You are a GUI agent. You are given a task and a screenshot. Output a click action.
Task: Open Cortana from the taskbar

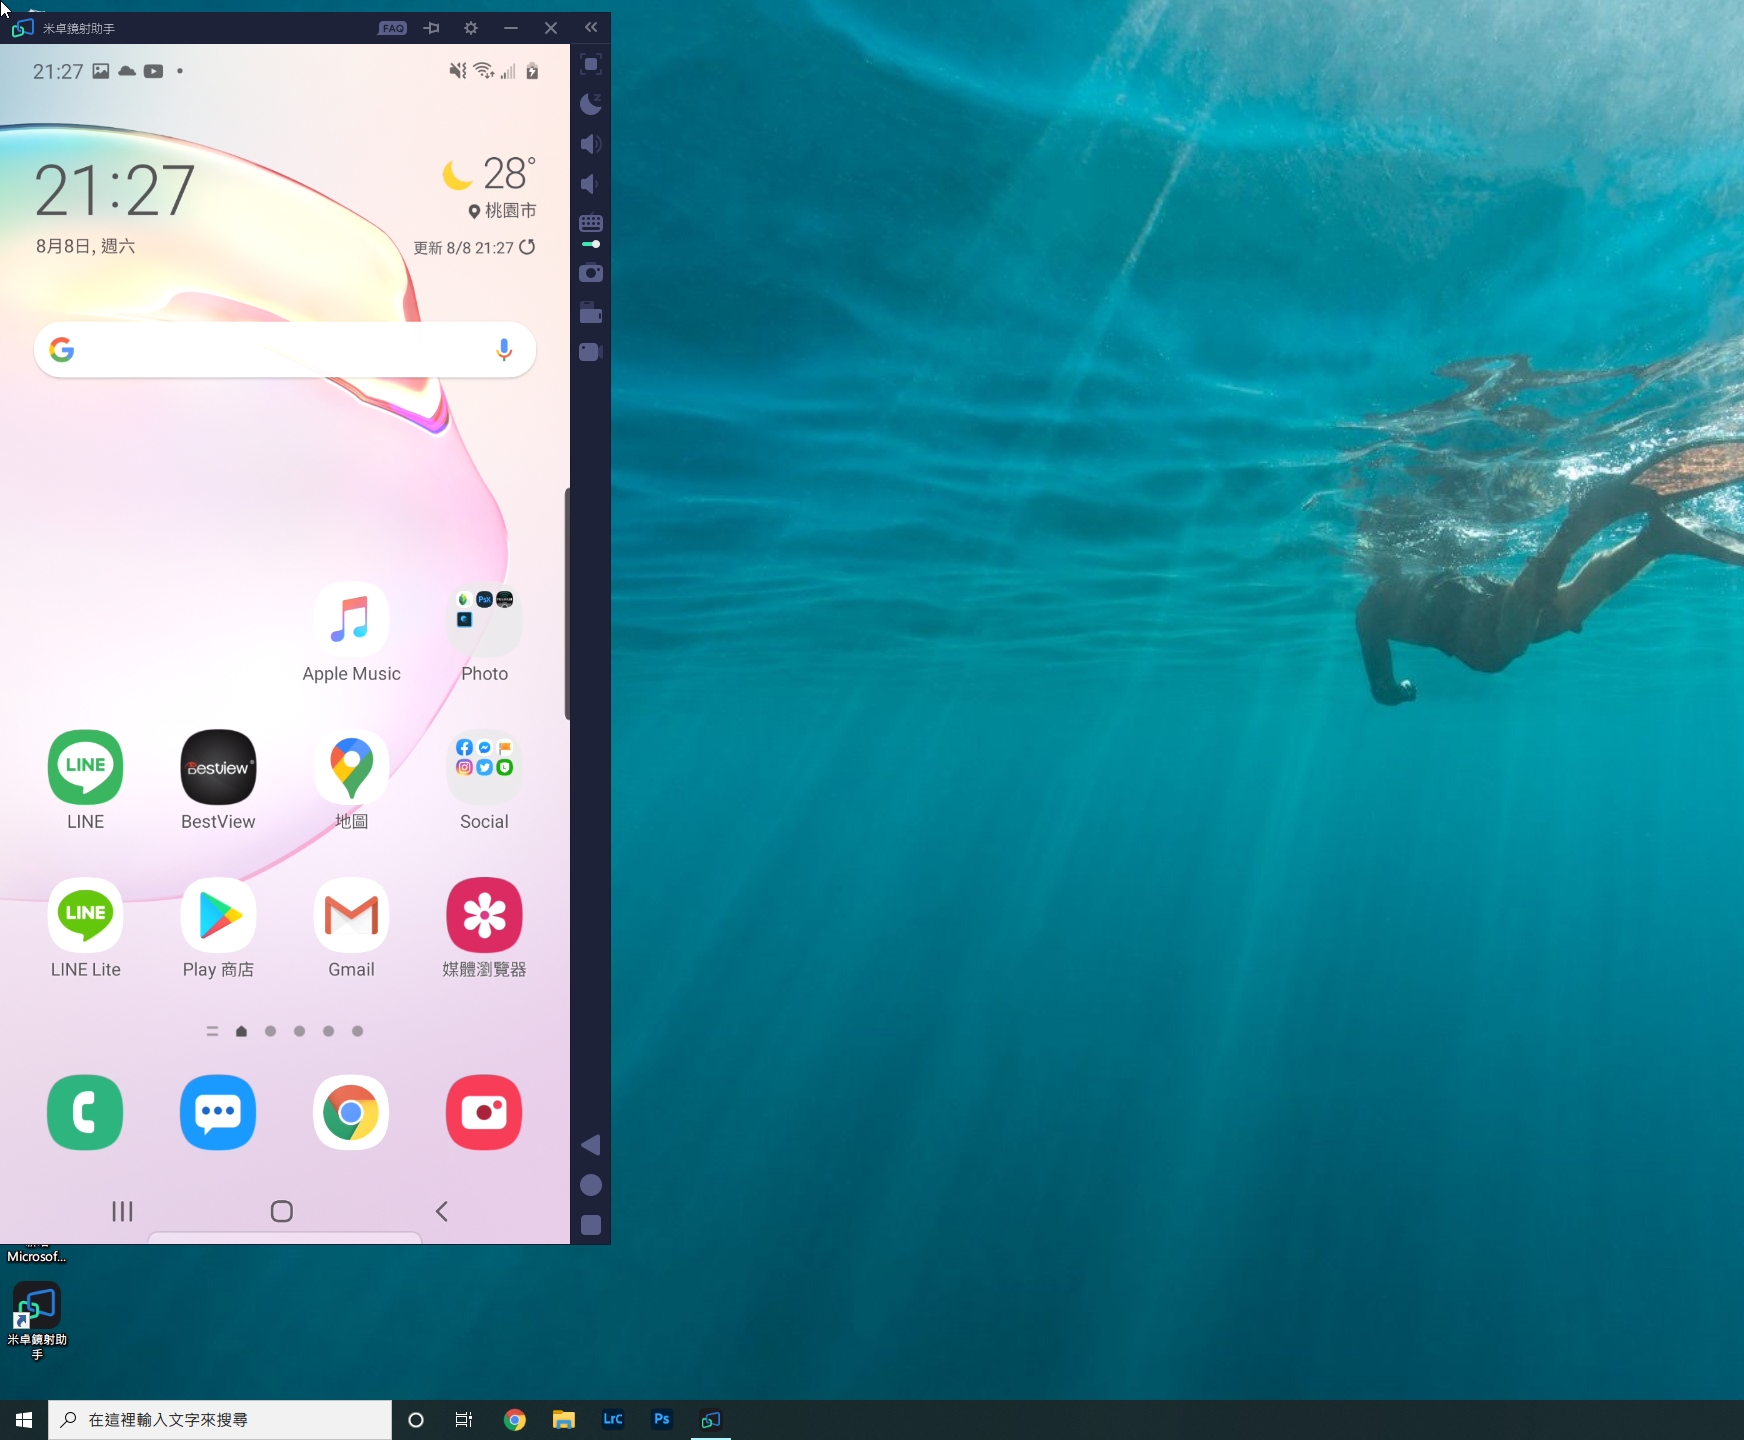click(416, 1420)
